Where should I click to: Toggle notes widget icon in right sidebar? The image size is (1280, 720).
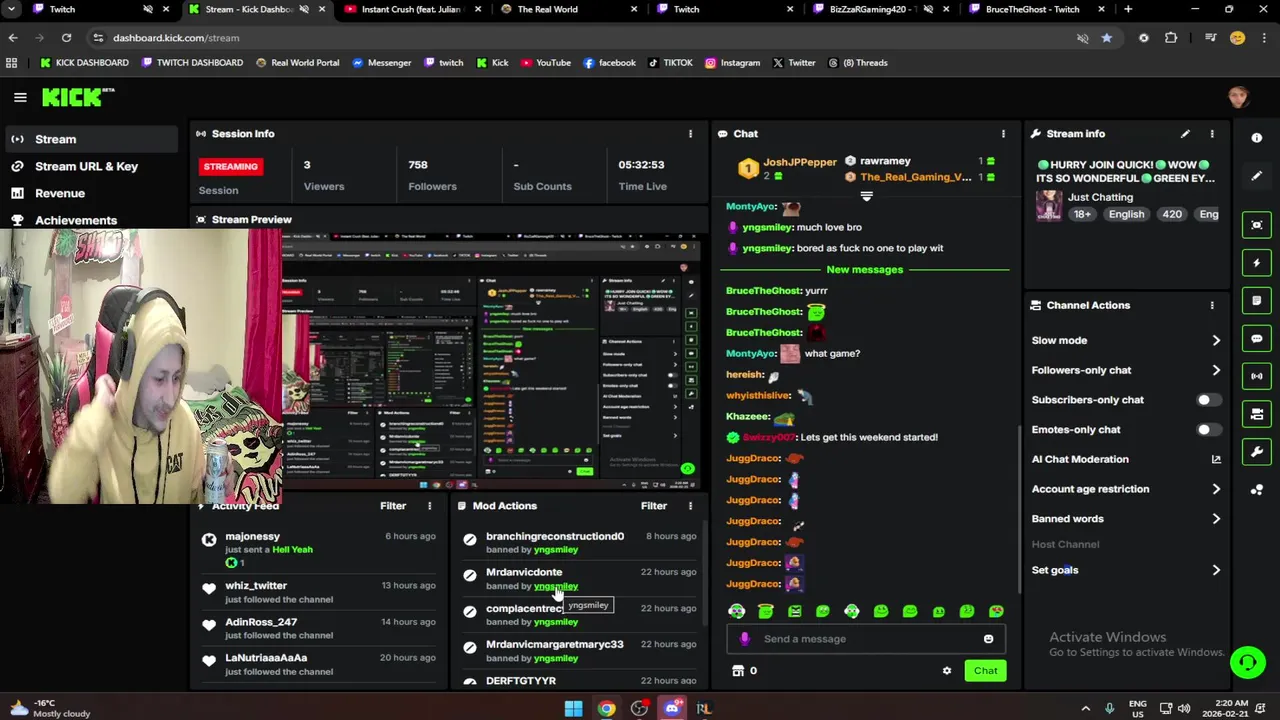point(1257,301)
